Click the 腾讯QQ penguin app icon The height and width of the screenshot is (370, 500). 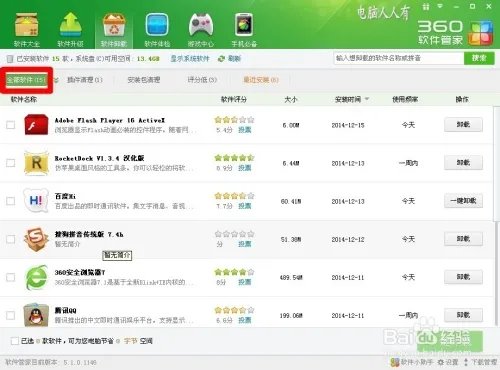36,315
